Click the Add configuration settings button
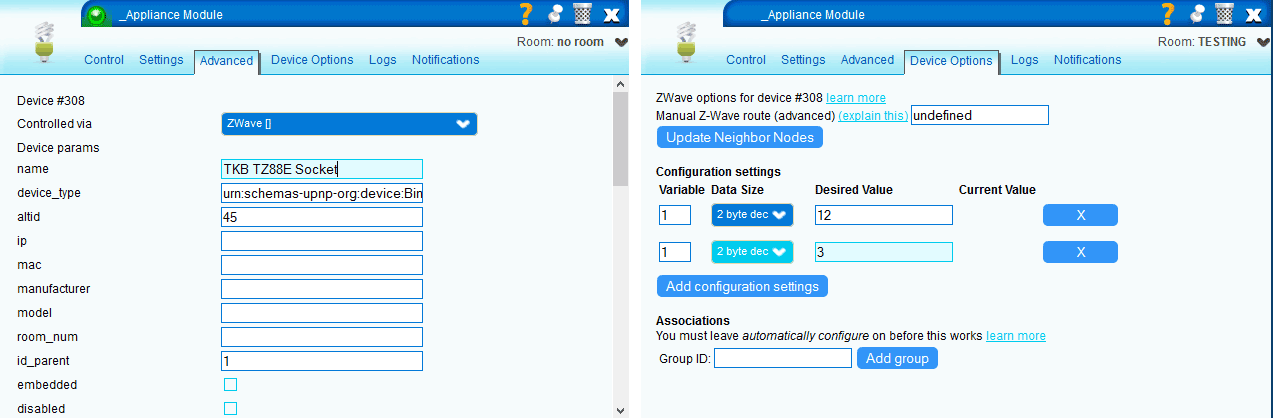Screen dimensions: 1273x418 742,287
